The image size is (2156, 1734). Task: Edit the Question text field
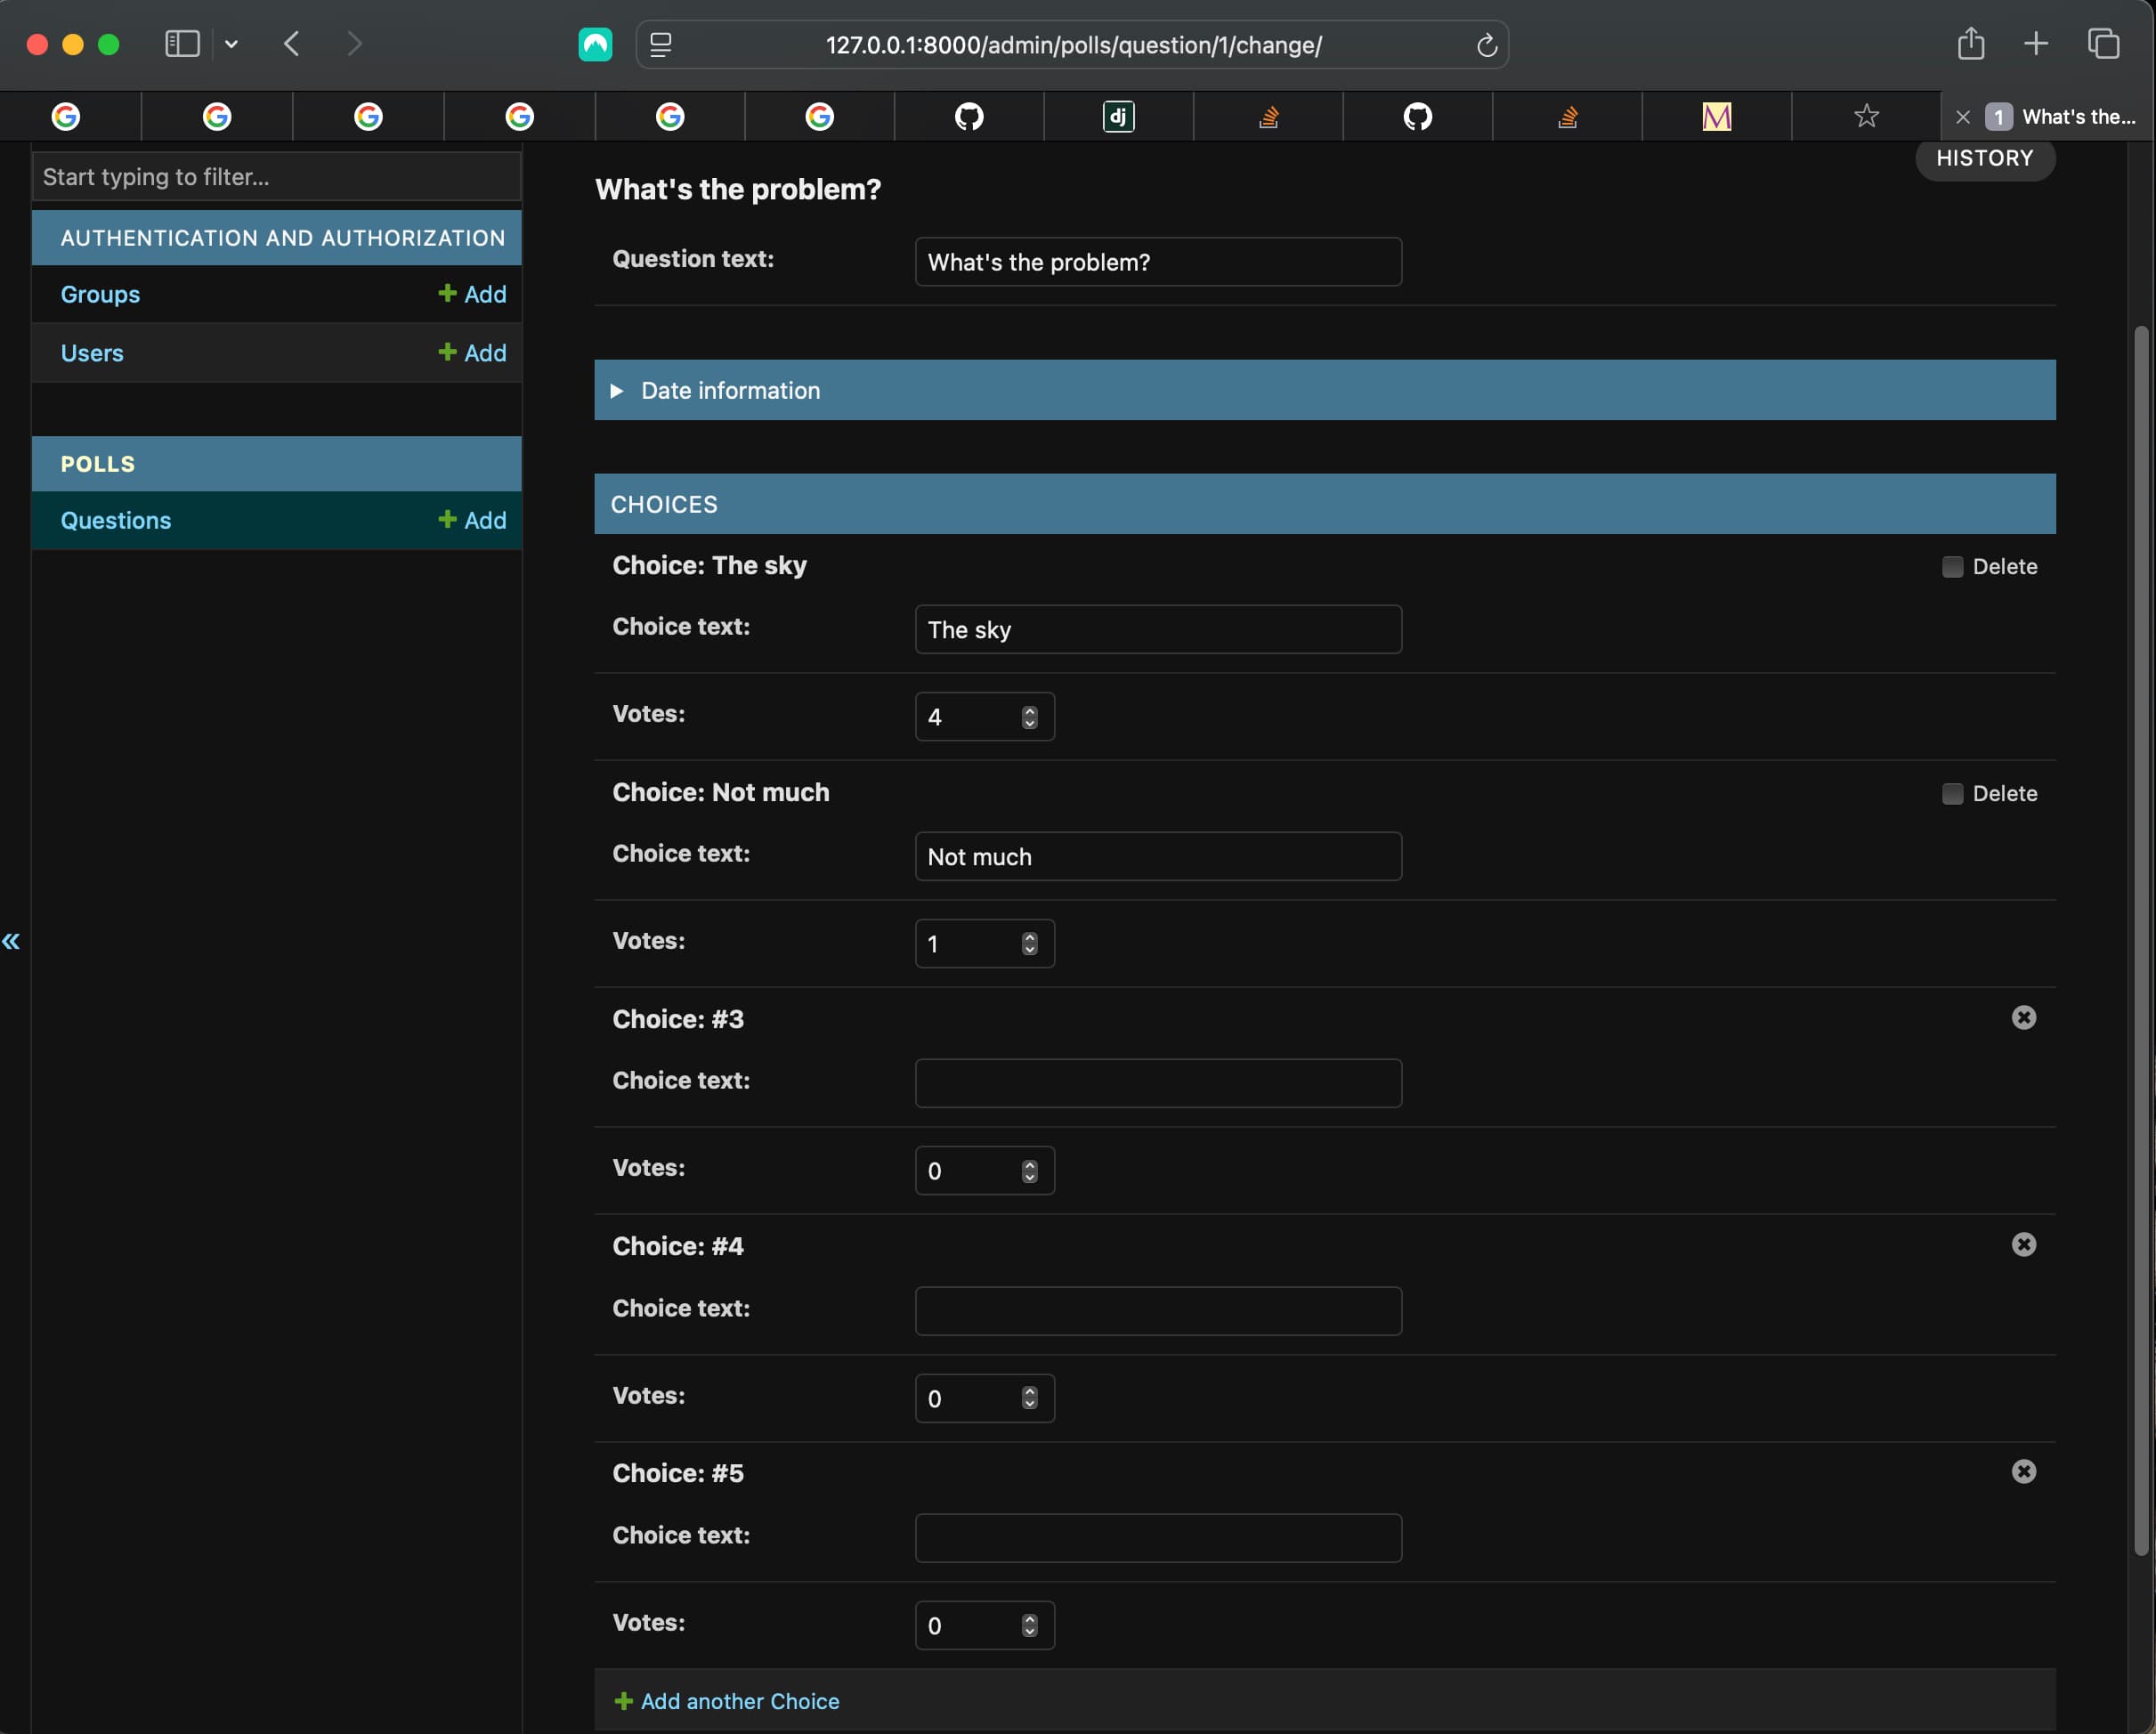pyautogui.click(x=1158, y=262)
